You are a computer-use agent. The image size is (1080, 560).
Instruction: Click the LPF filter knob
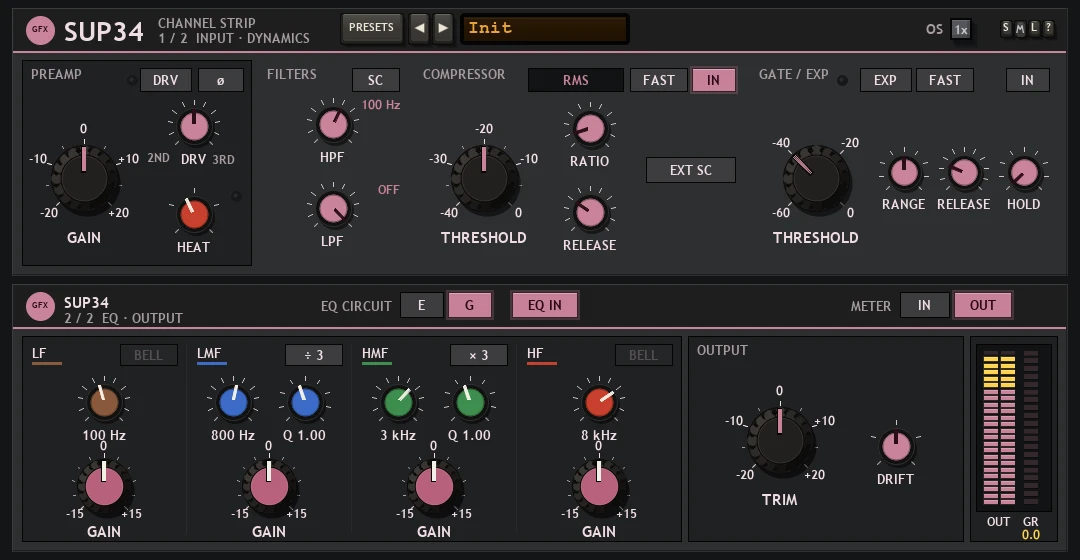(x=333, y=209)
